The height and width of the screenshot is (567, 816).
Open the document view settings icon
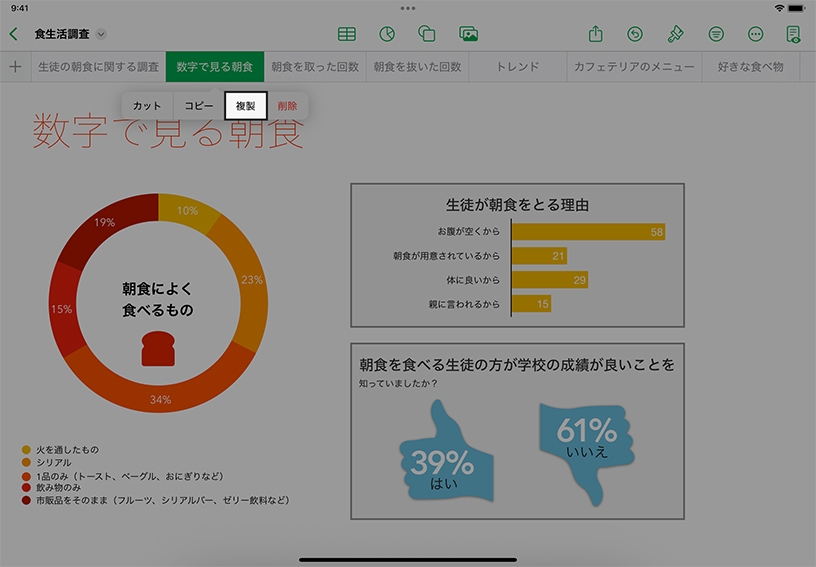793,34
